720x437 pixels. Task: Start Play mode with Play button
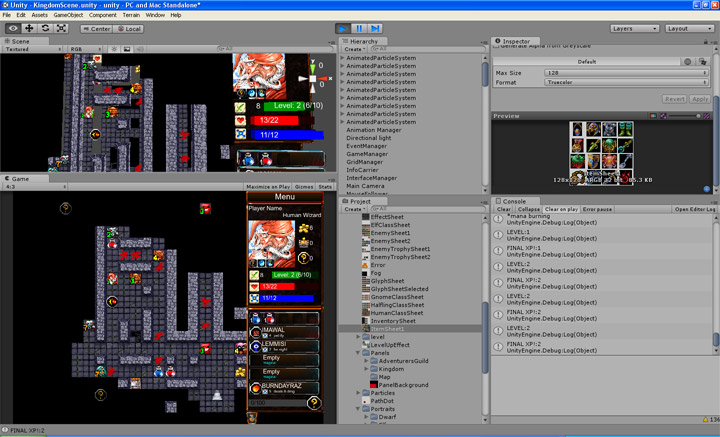click(343, 28)
